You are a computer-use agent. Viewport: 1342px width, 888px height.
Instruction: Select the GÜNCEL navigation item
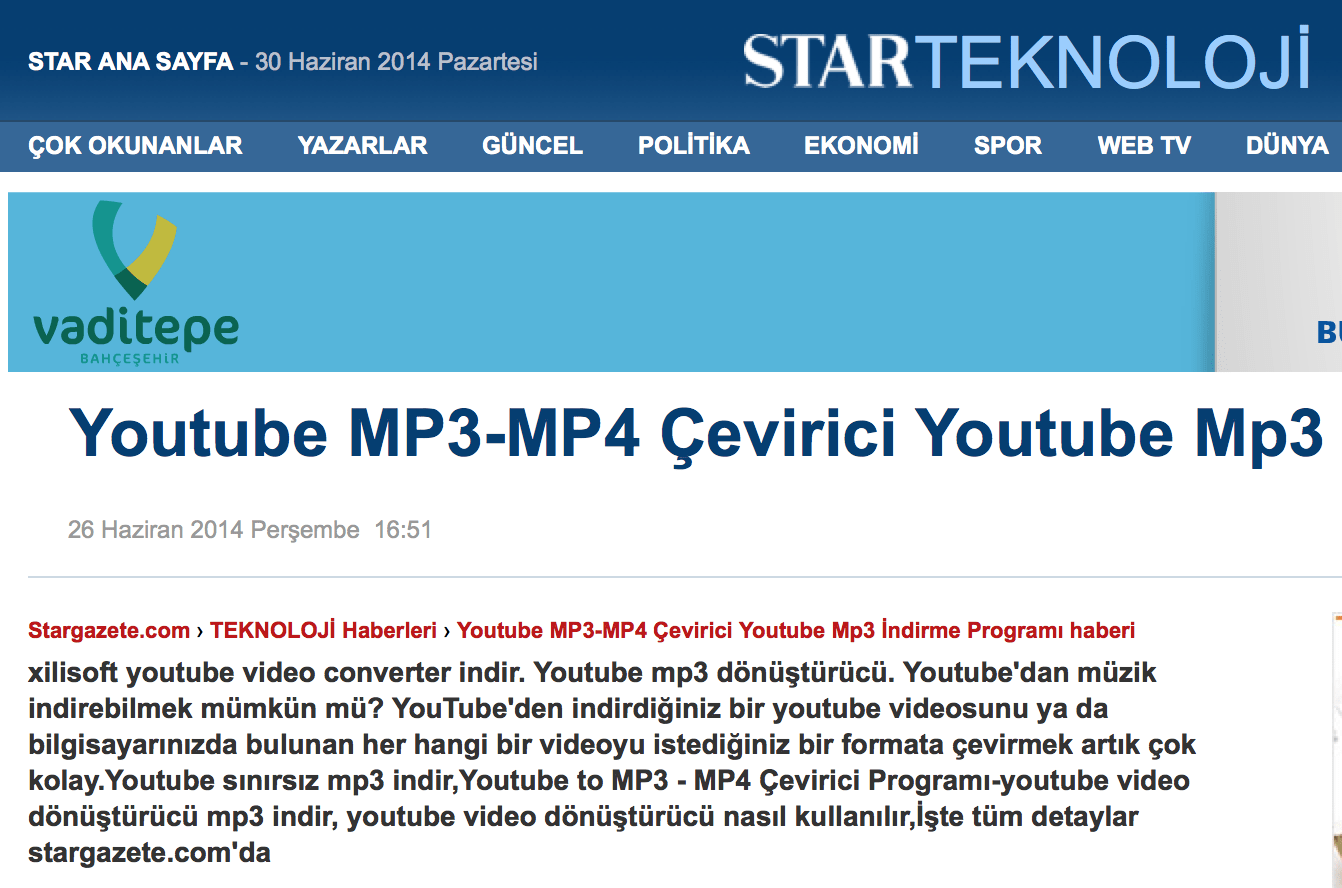coord(532,146)
